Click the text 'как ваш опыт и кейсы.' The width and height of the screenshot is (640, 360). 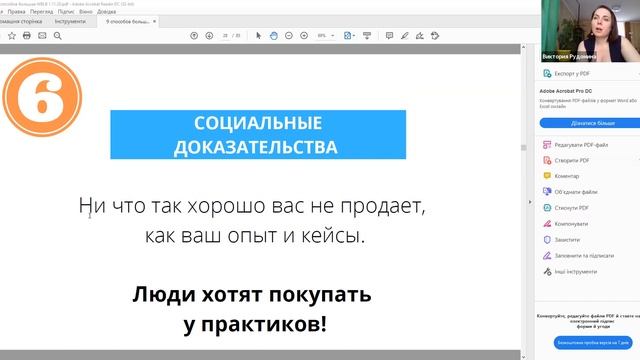tap(255, 236)
